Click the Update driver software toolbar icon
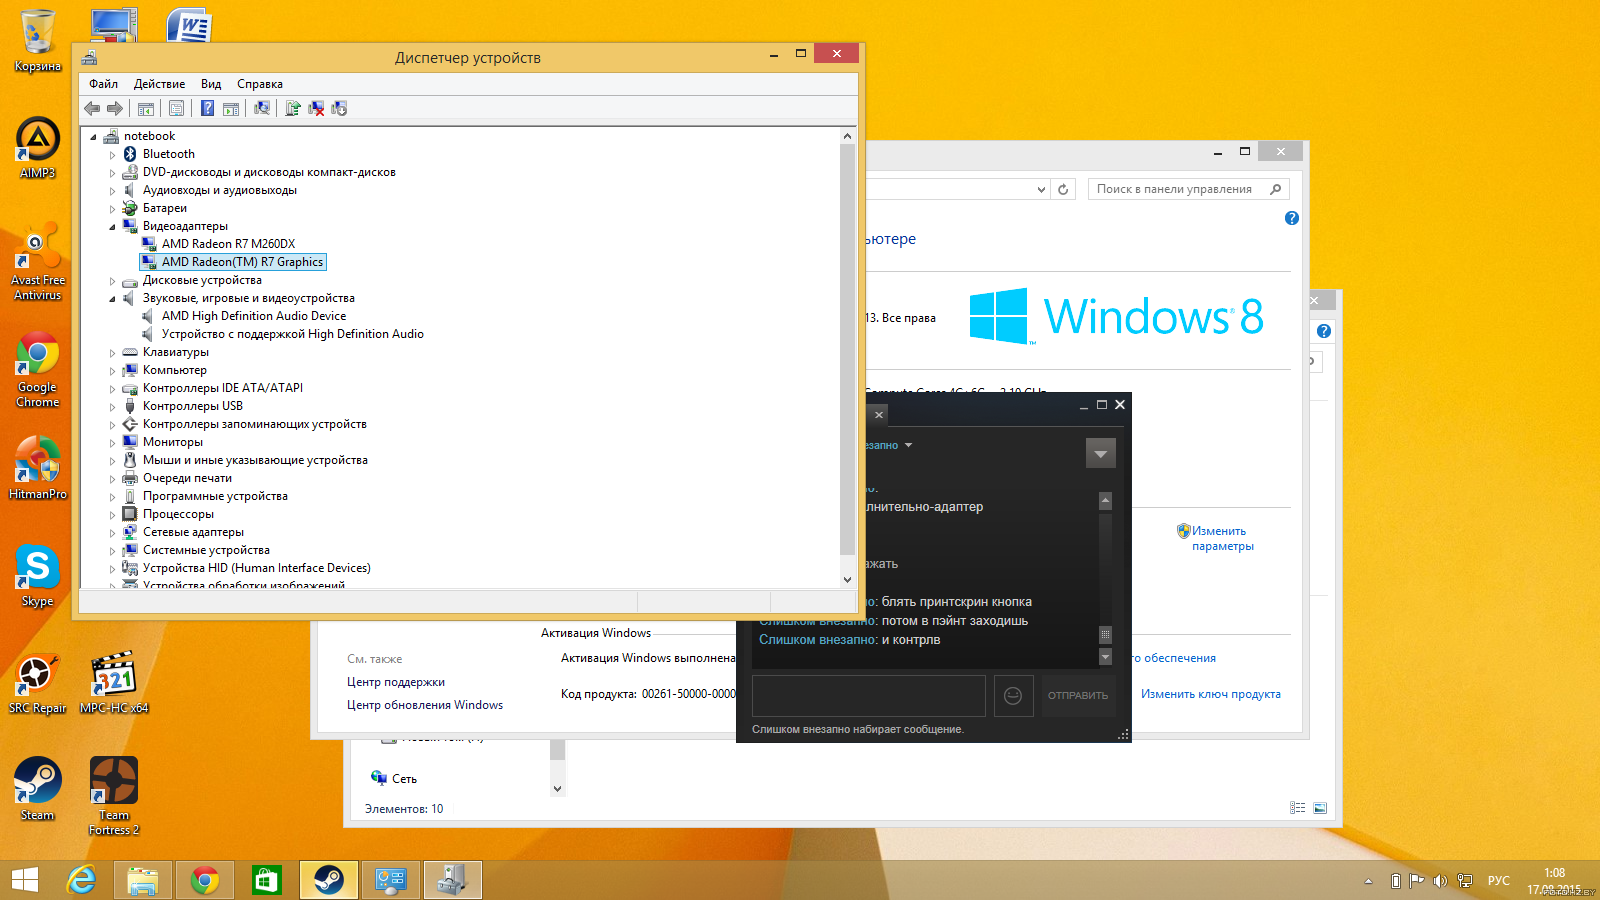 [293, 108]
